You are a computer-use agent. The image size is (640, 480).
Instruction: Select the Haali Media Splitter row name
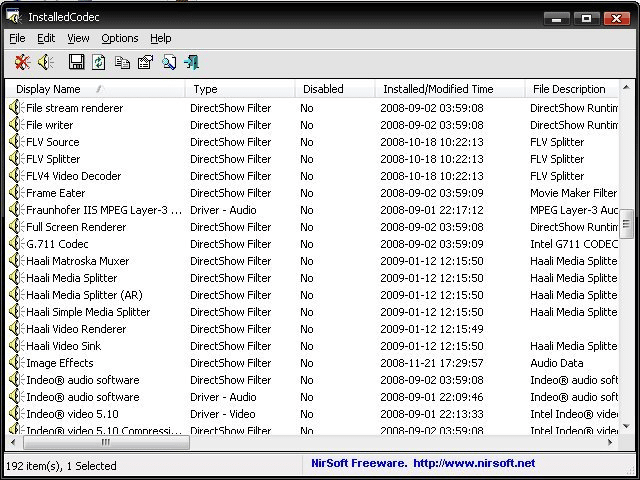point(71,278)
